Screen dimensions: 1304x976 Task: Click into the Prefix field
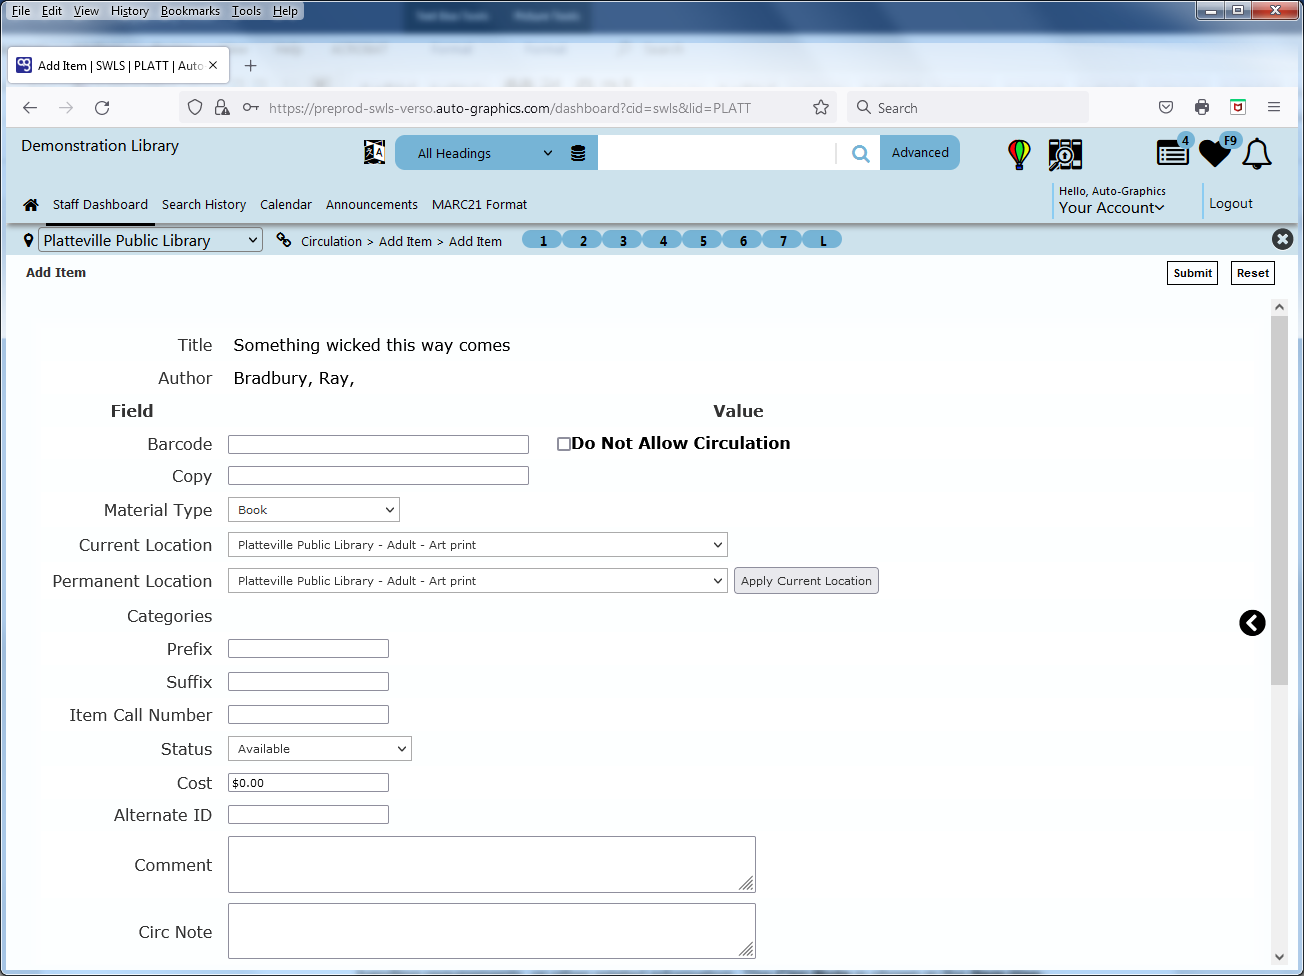[308, 649]
